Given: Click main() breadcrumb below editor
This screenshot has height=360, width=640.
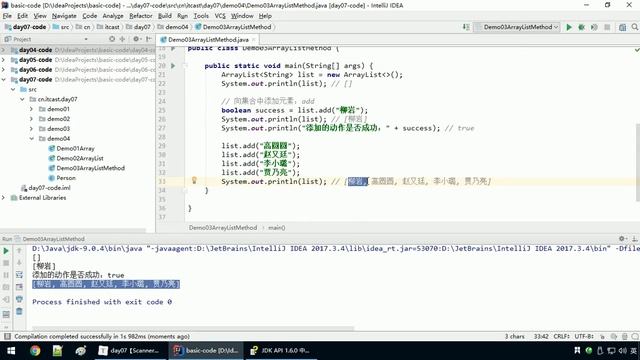Looking at the screenshot, I should (x=277, y=228).
